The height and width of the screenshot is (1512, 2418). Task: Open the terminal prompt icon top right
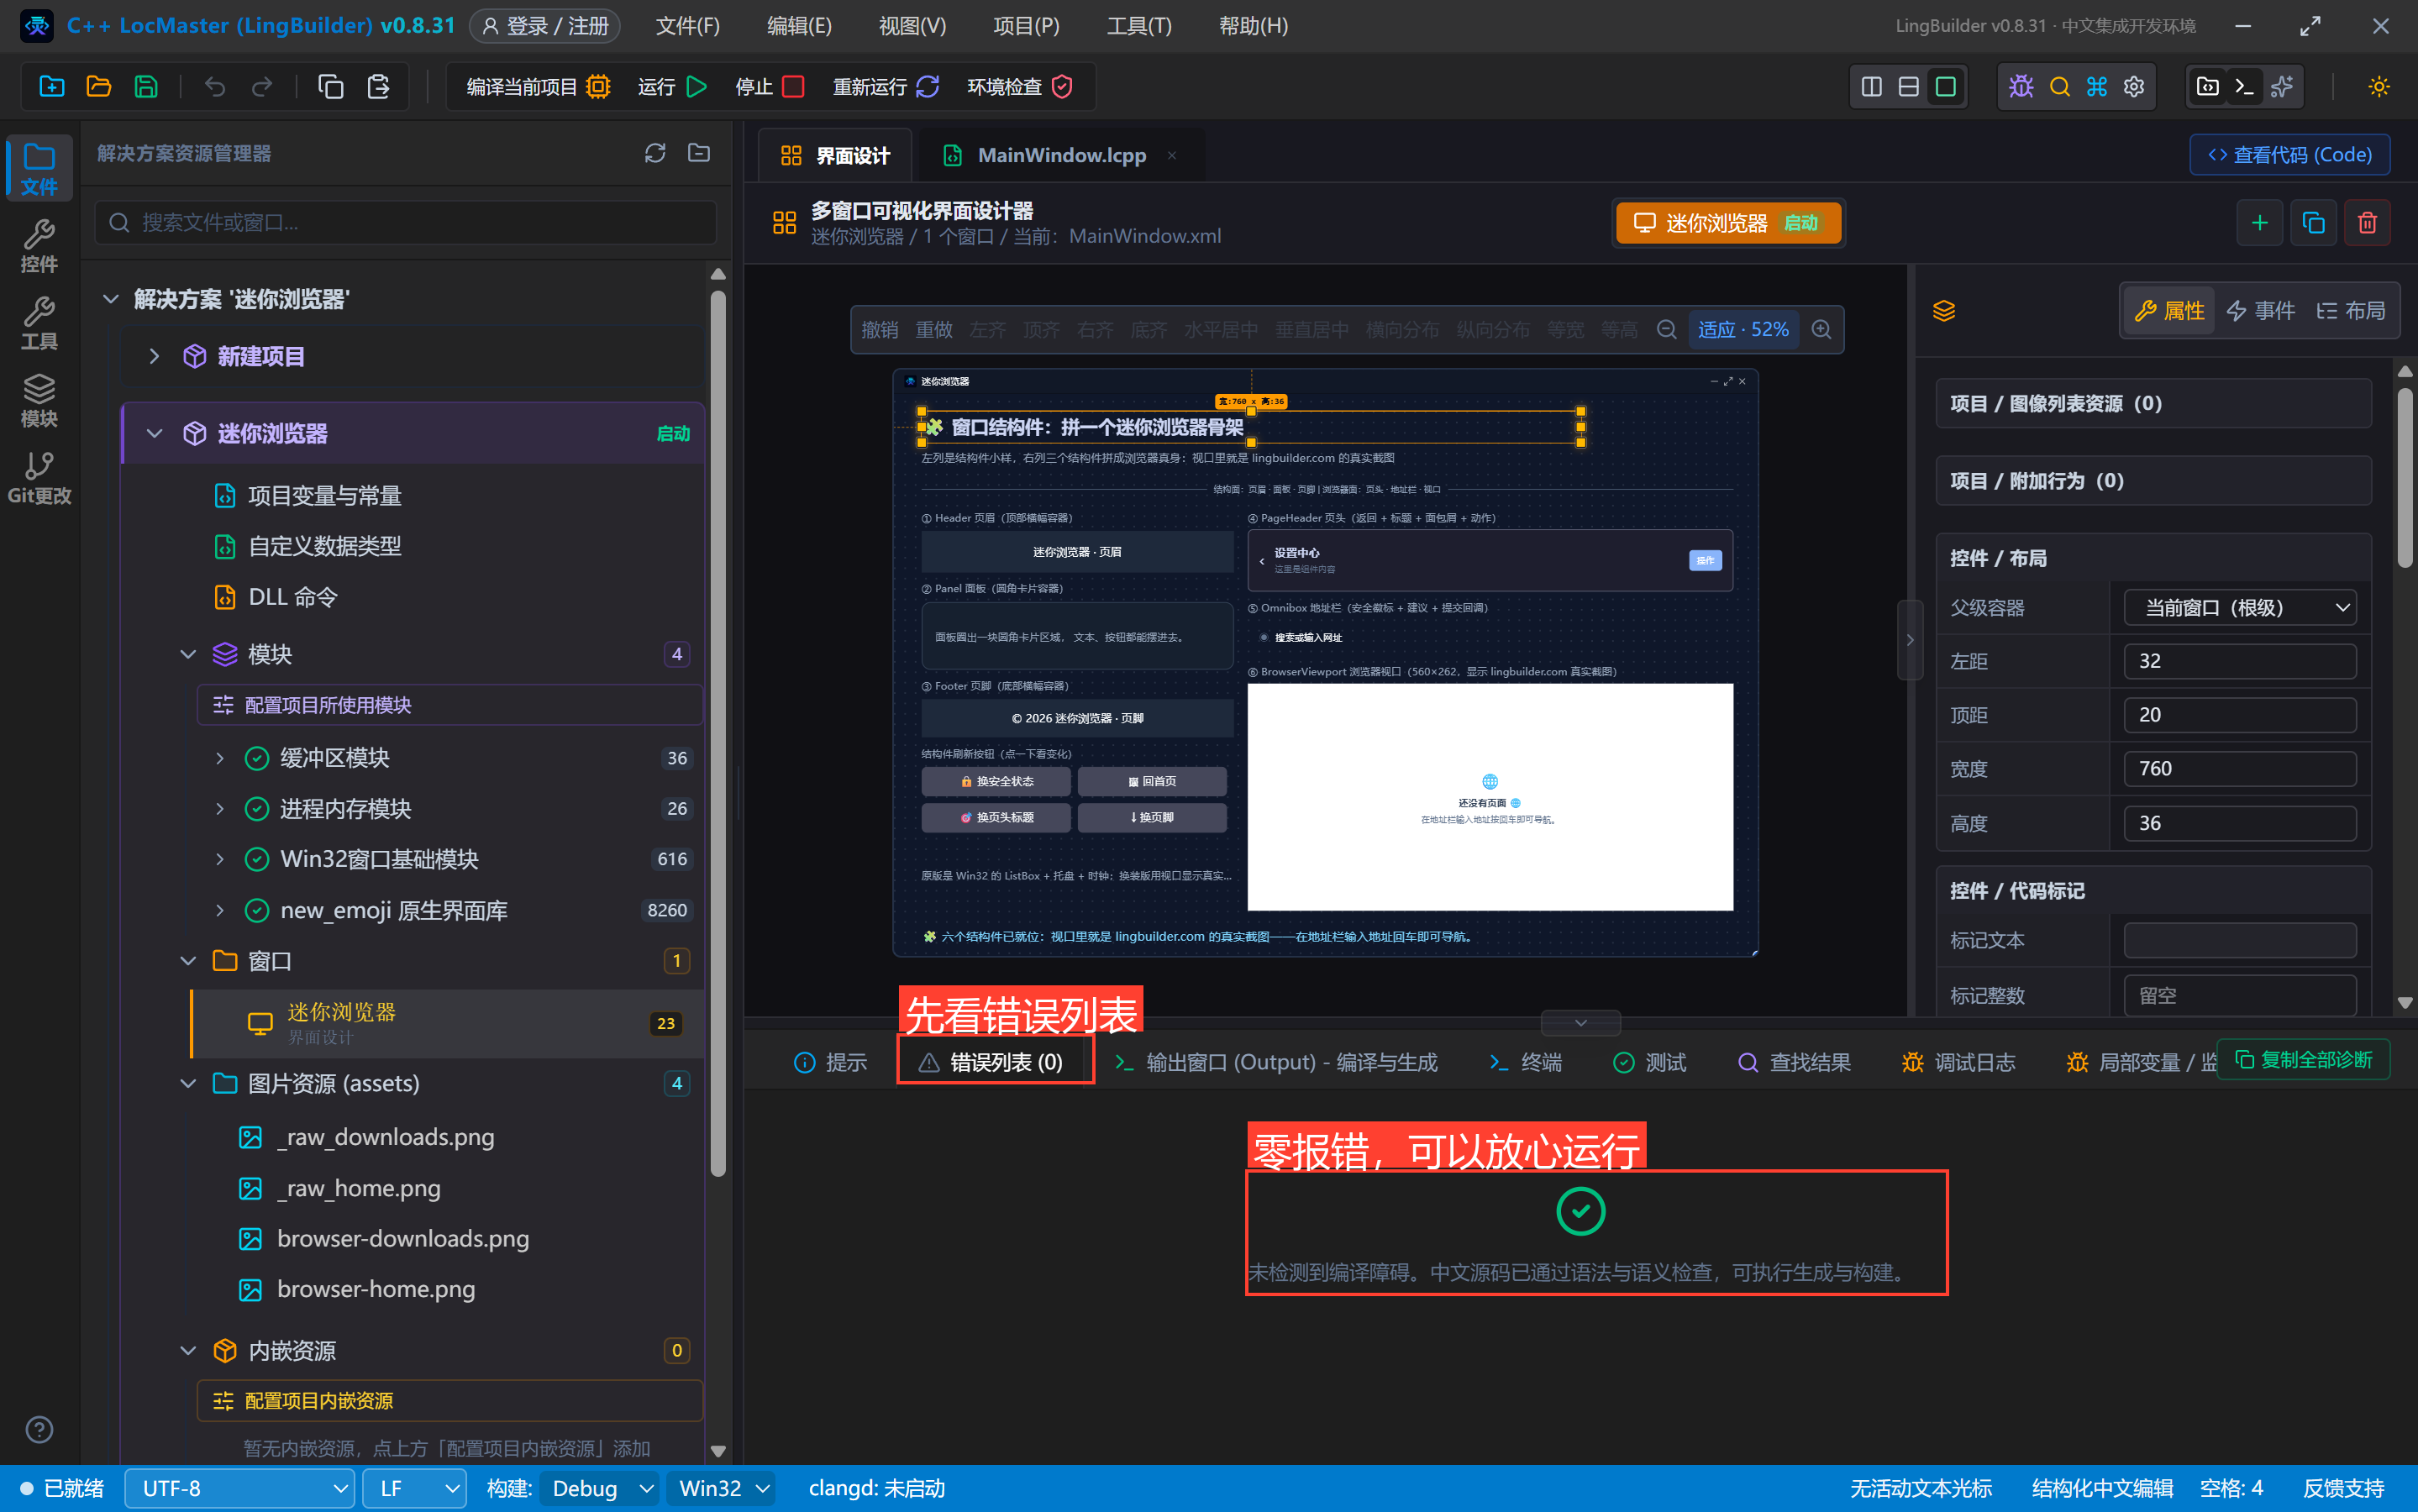pos(2244,87)
